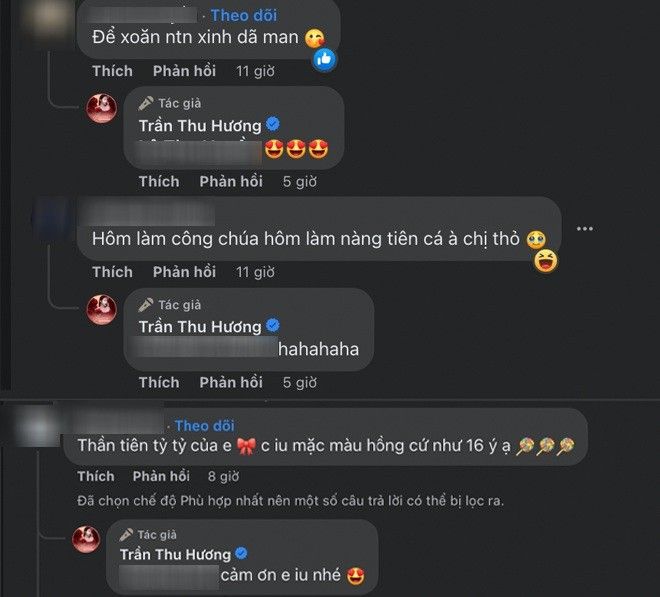Image resolution: width=660 pixels, height=597 pixels.
Task: Reply to the hahahaha author reply
Action: click(x=231, y=382)
